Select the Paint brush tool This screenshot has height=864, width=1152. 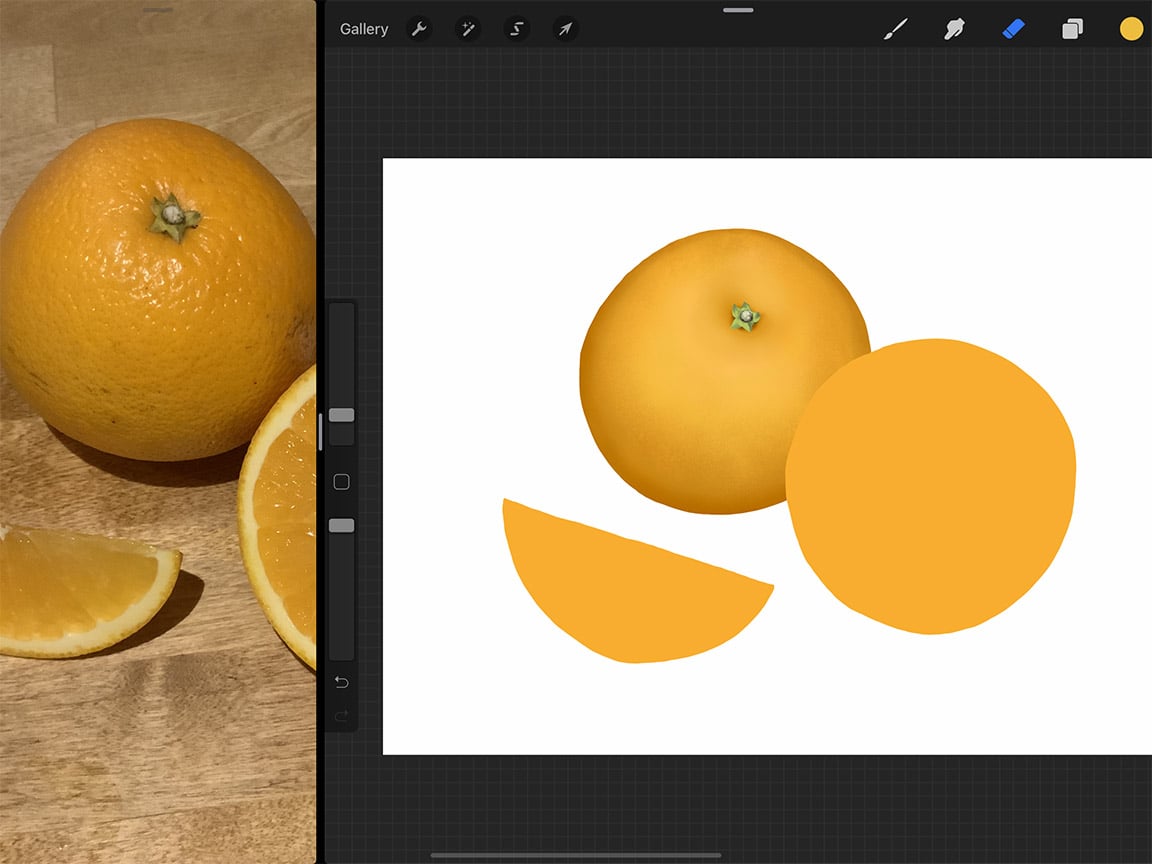896,29
